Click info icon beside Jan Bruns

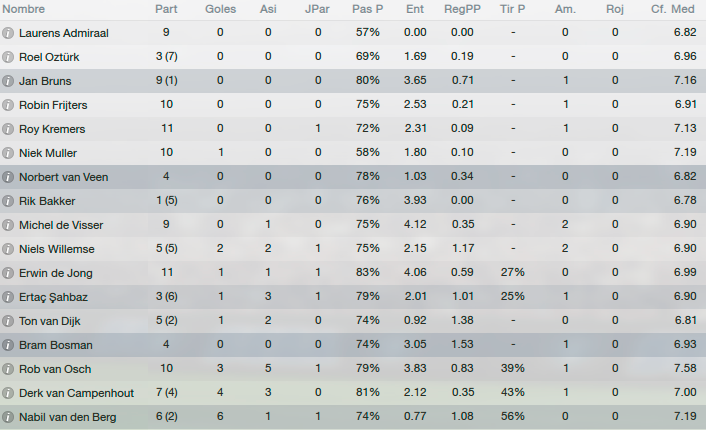pyautogui.click(x=8, y=81)
